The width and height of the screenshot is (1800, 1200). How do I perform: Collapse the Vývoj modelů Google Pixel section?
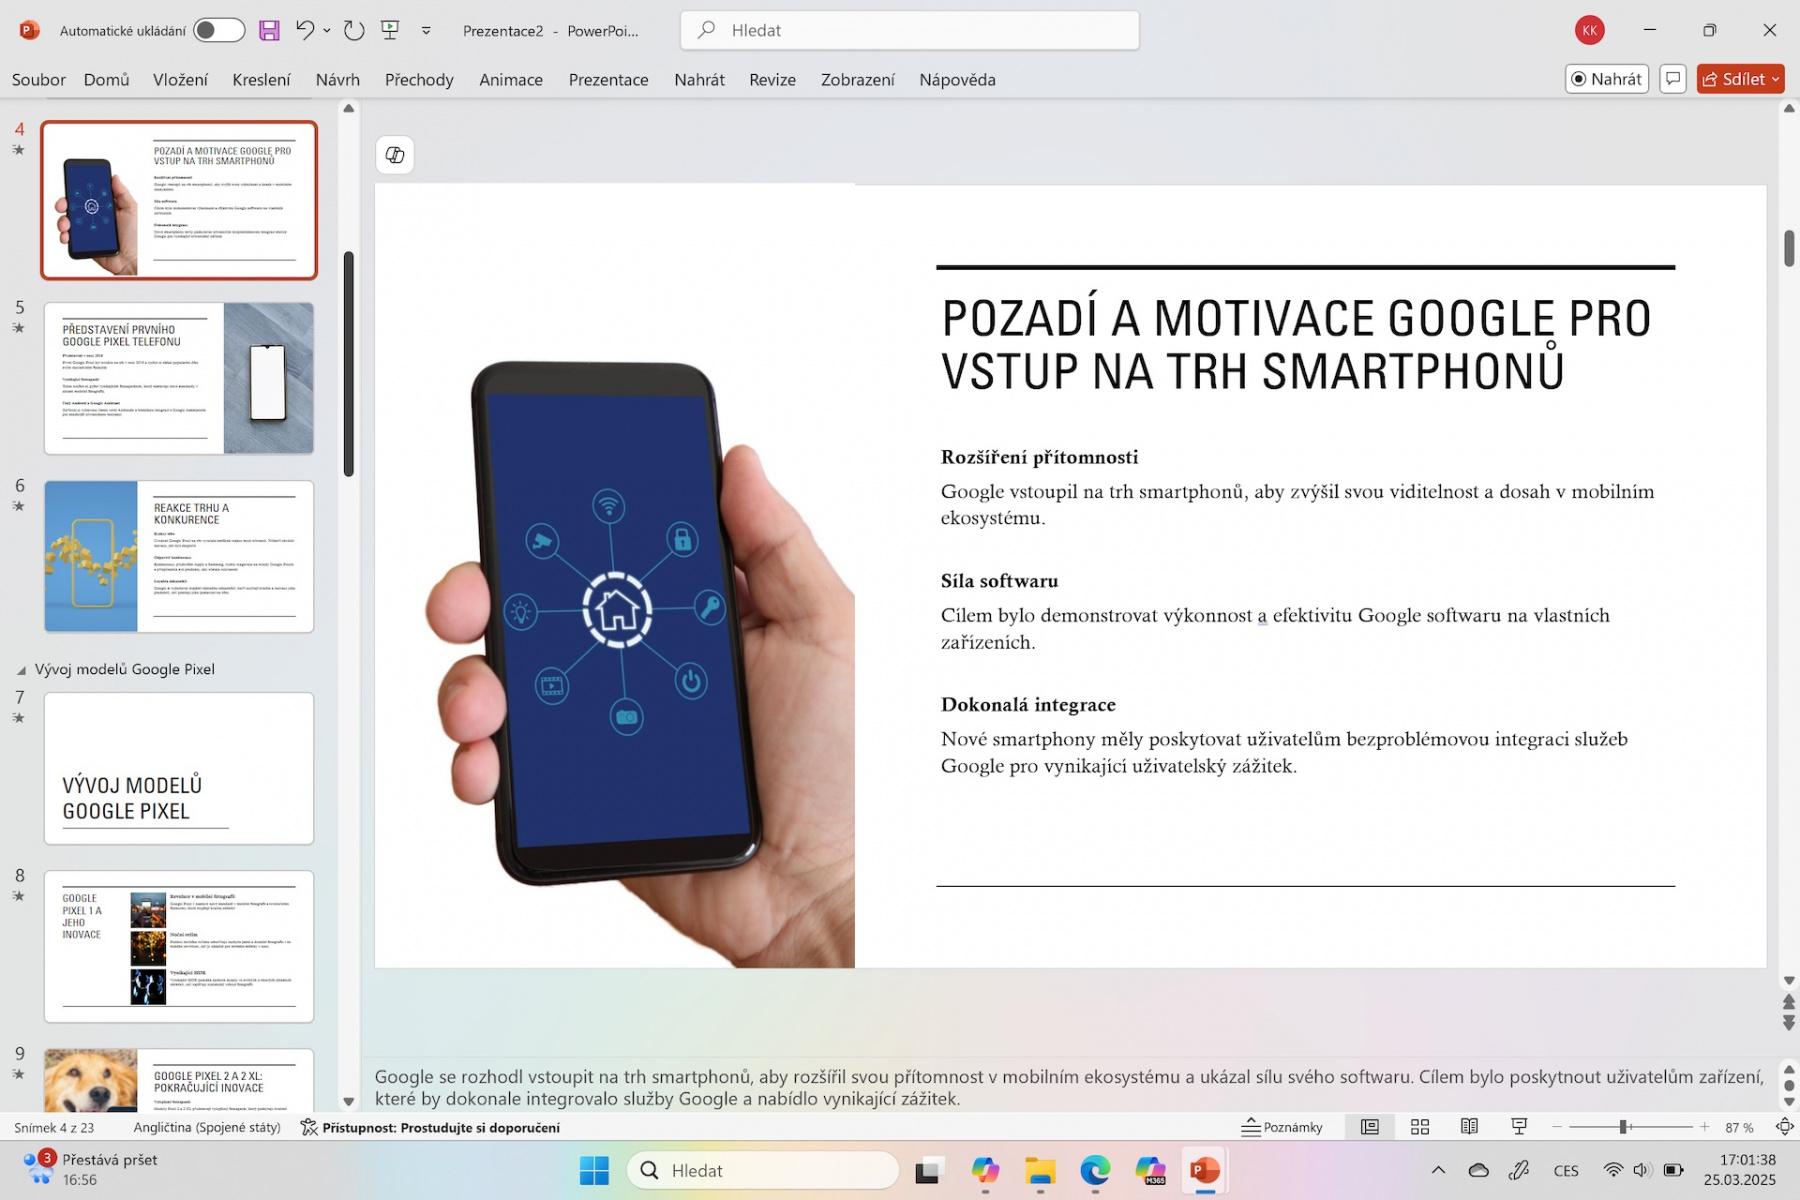[x=21, y=670]
